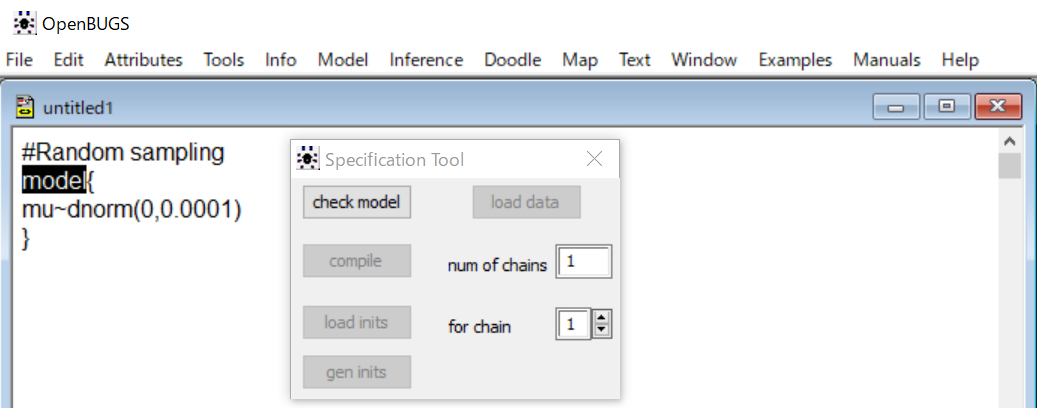Close the Specification Tool dialog
The height and width of the screenshot is (408, 1037).
click(595, 159)
